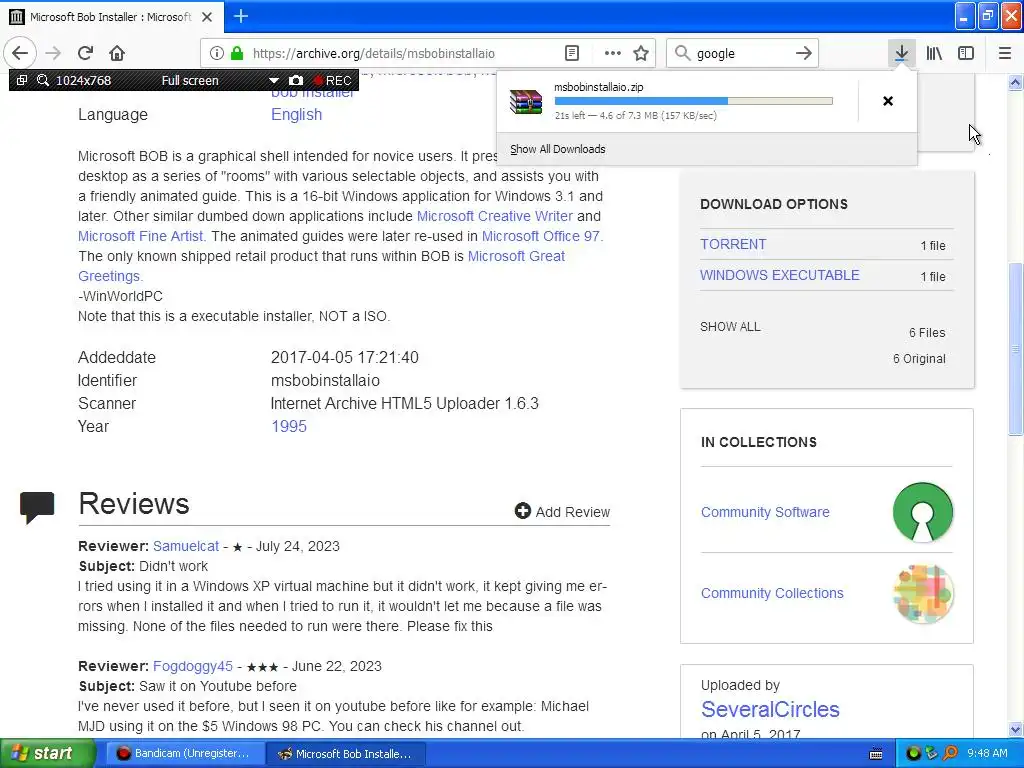1024x768 pixels.
Task: Open reviewer Fogdoggy45's profile
Action: pyautogui.click(x=193, y=666)
